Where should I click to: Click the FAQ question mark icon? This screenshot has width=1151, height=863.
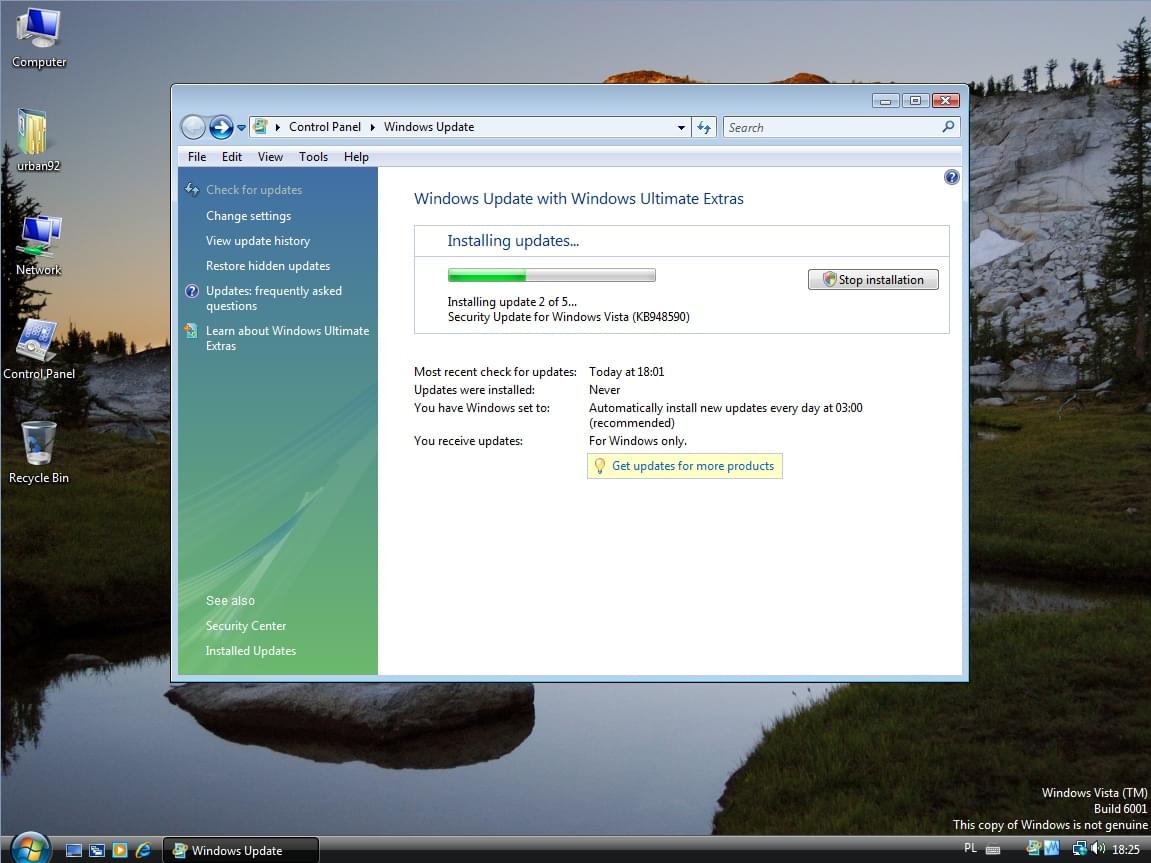(x=192, y=291)
